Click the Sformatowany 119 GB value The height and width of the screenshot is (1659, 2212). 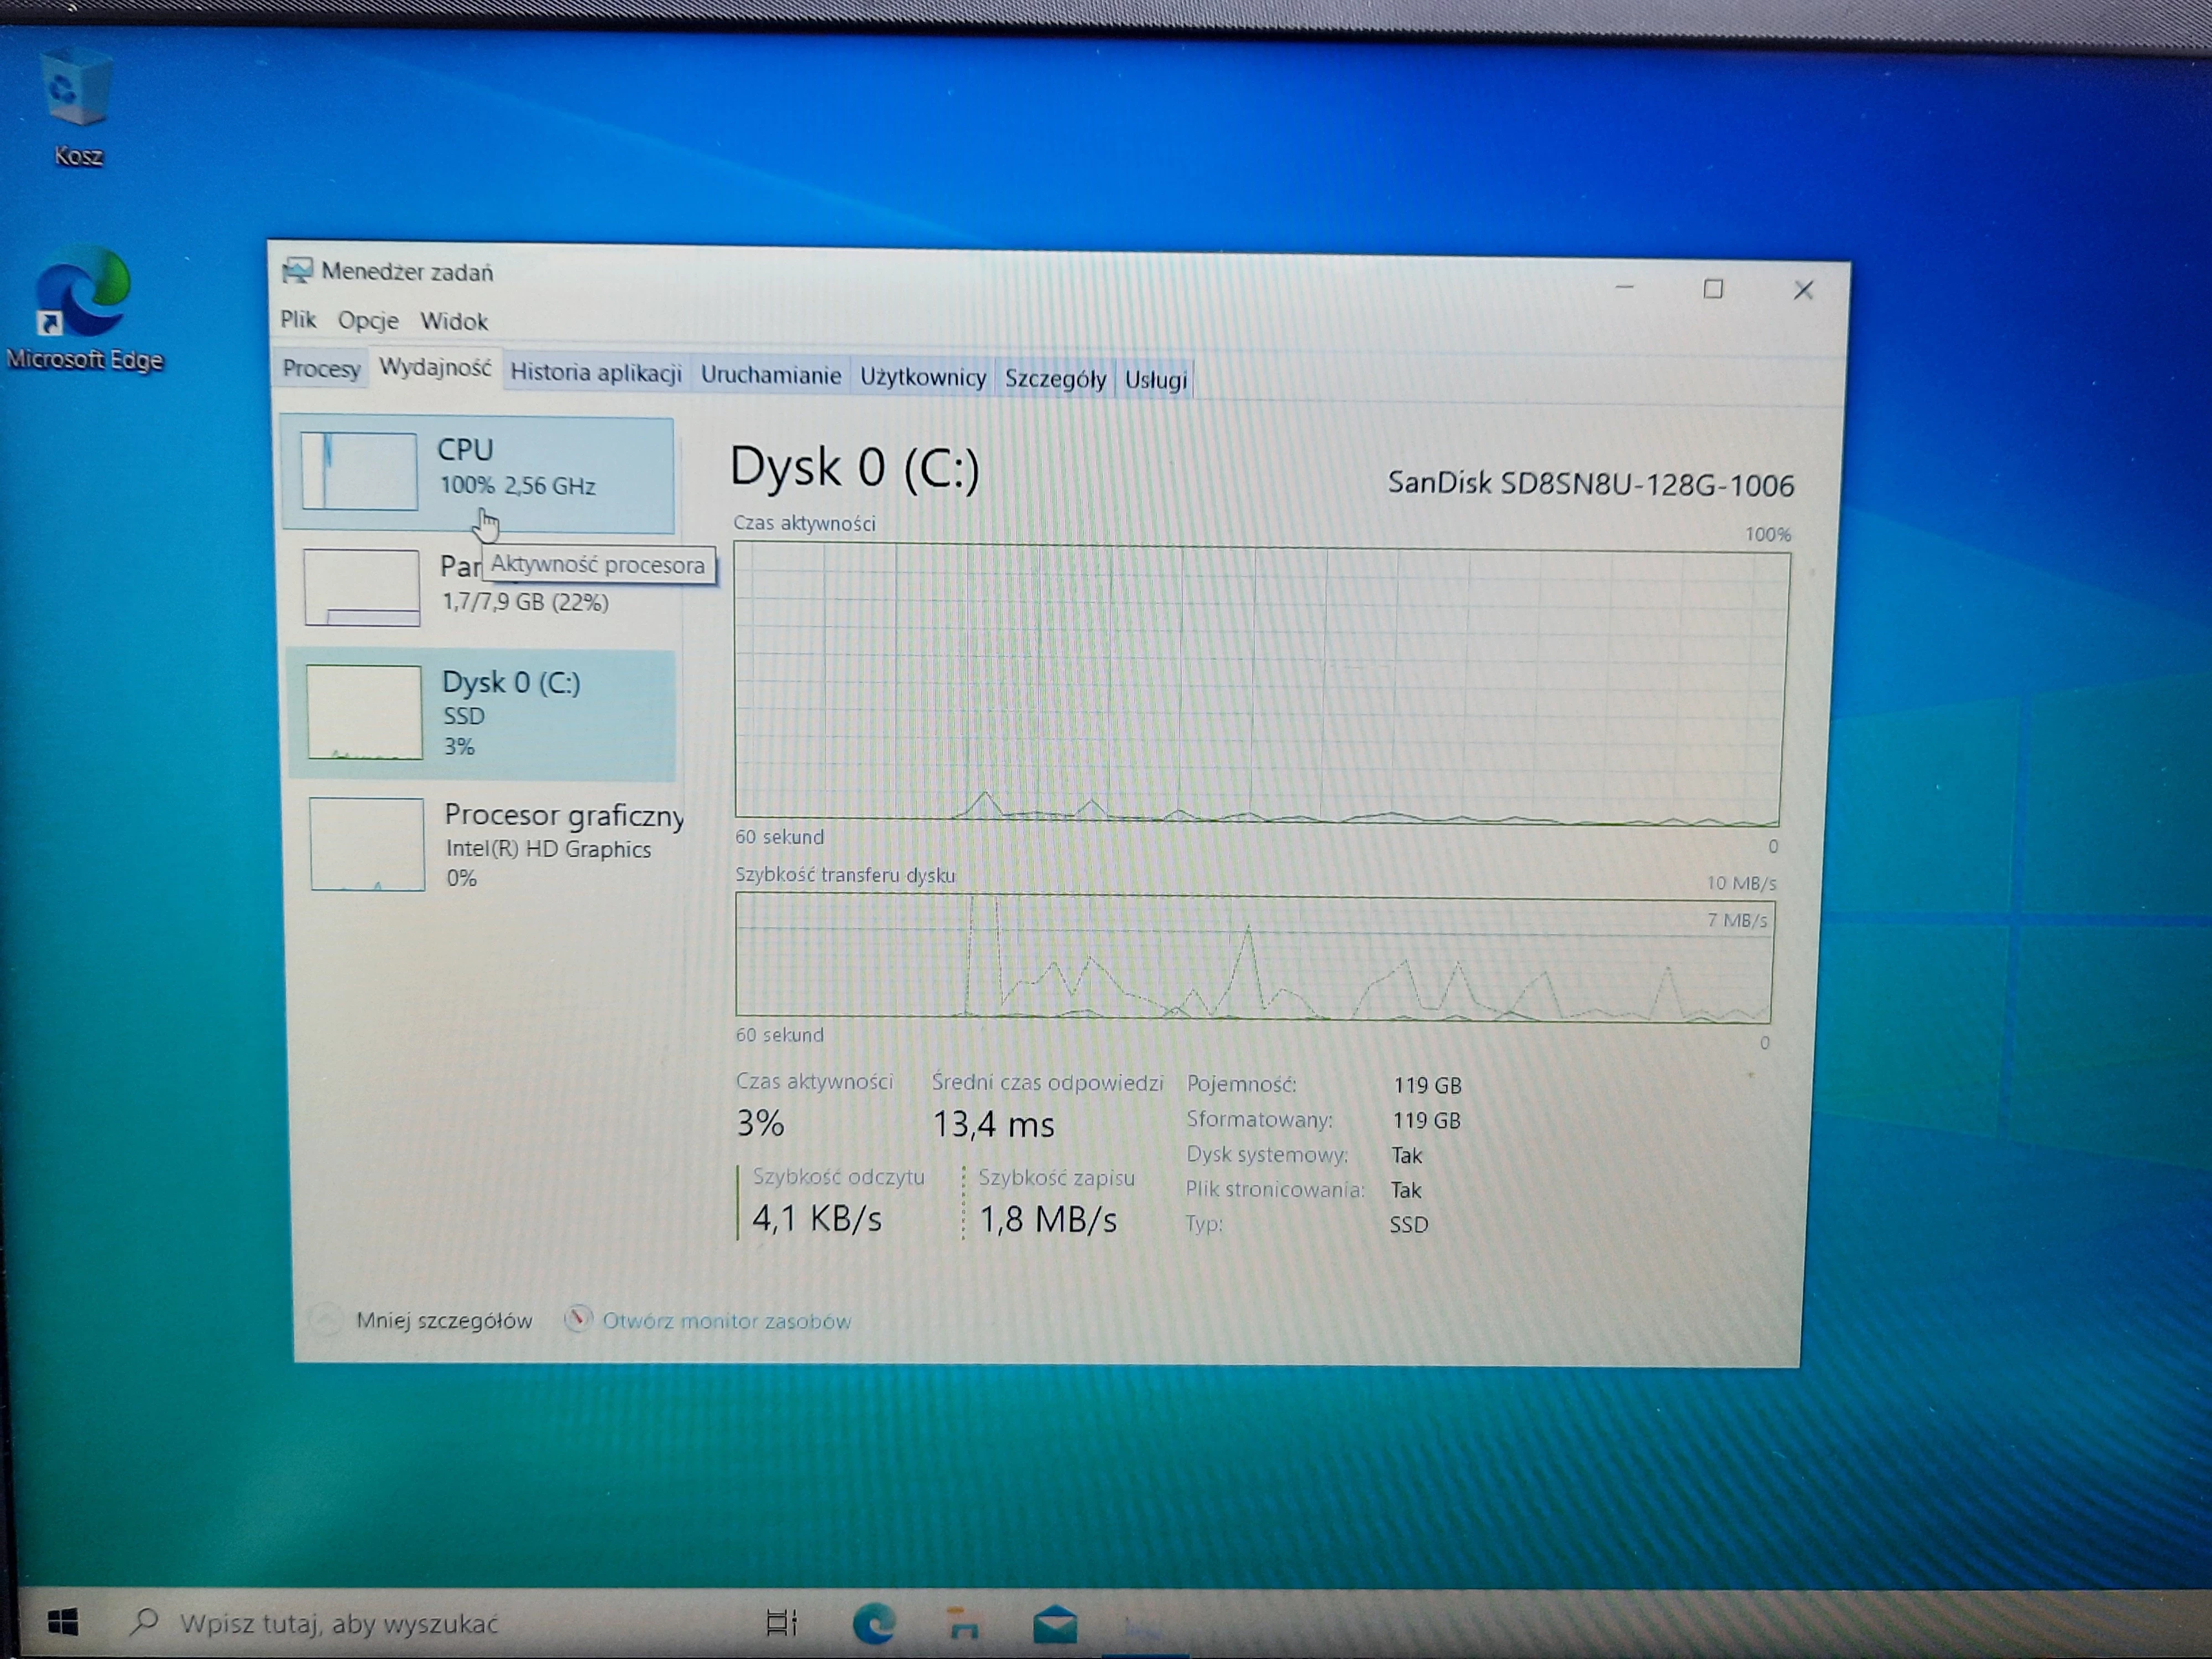pos(1426,1120)
